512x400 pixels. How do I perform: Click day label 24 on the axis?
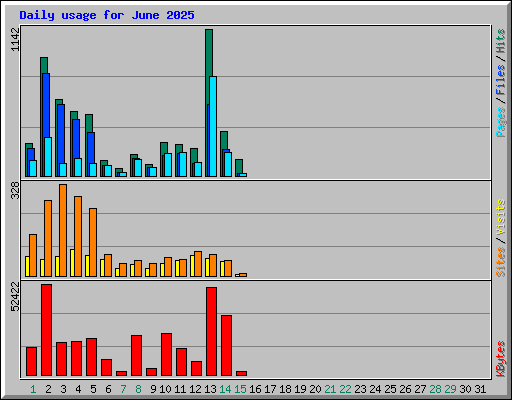(x=375, y=389)
